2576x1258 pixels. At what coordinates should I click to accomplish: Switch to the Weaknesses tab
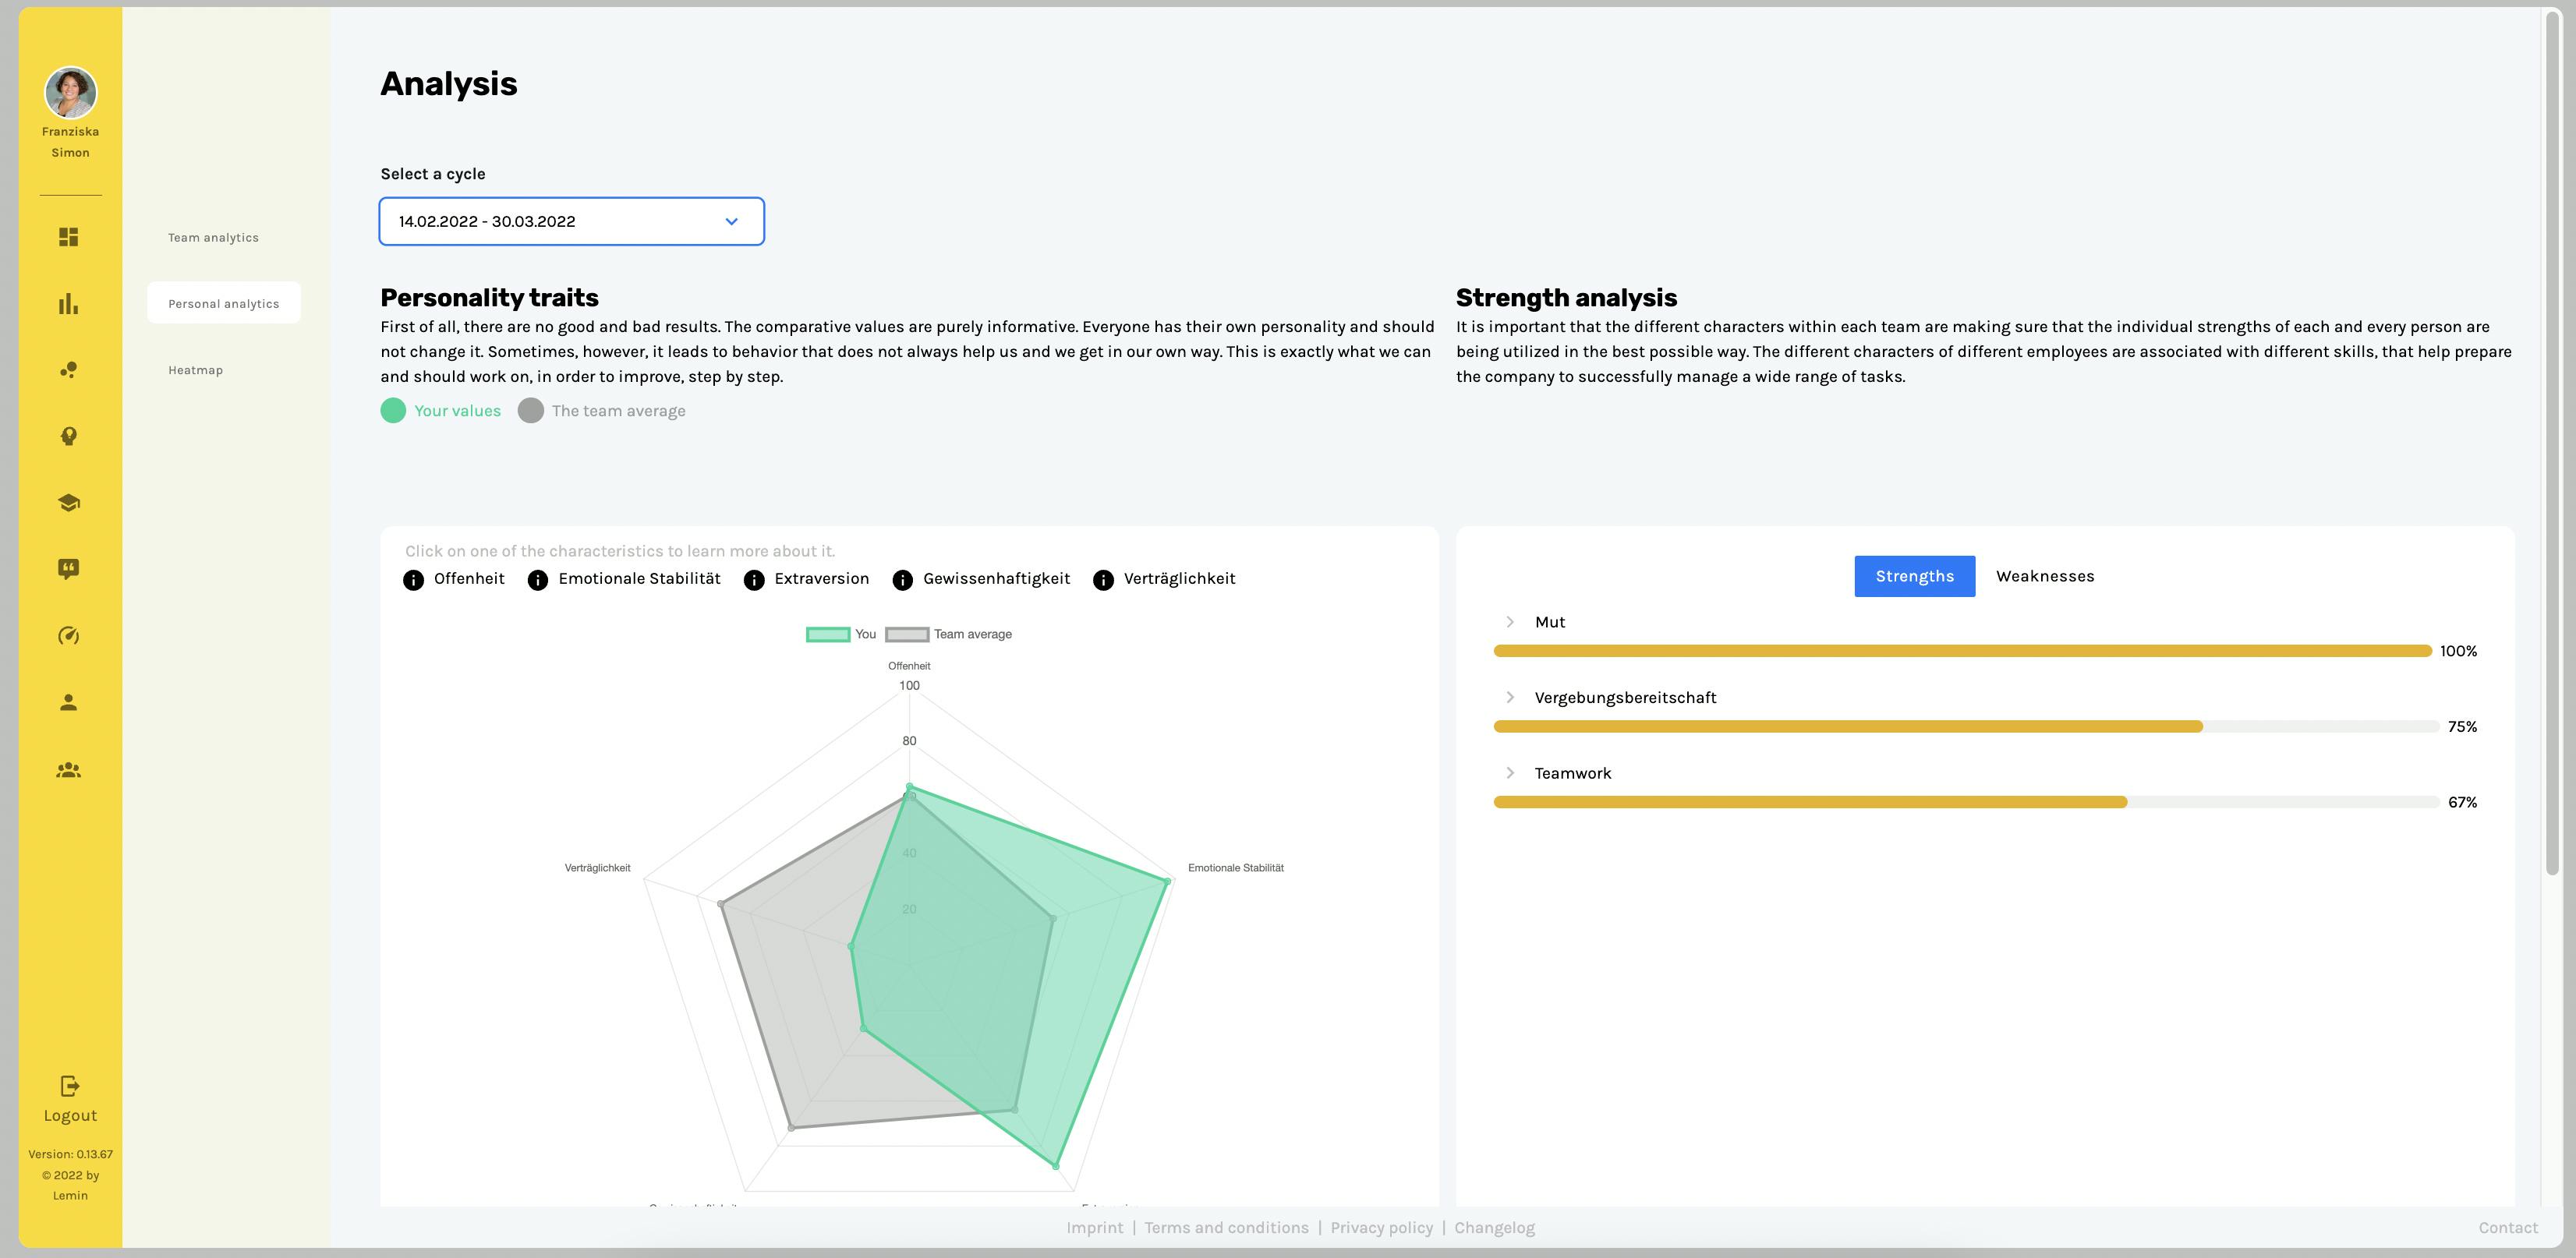2044,576
